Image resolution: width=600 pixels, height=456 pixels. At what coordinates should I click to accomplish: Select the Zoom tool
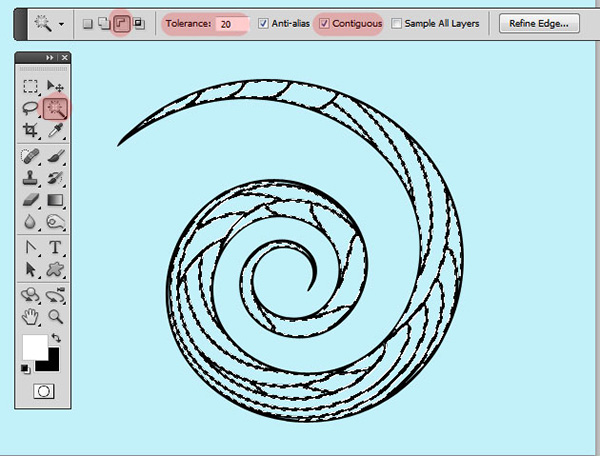(x=56, y=317)
